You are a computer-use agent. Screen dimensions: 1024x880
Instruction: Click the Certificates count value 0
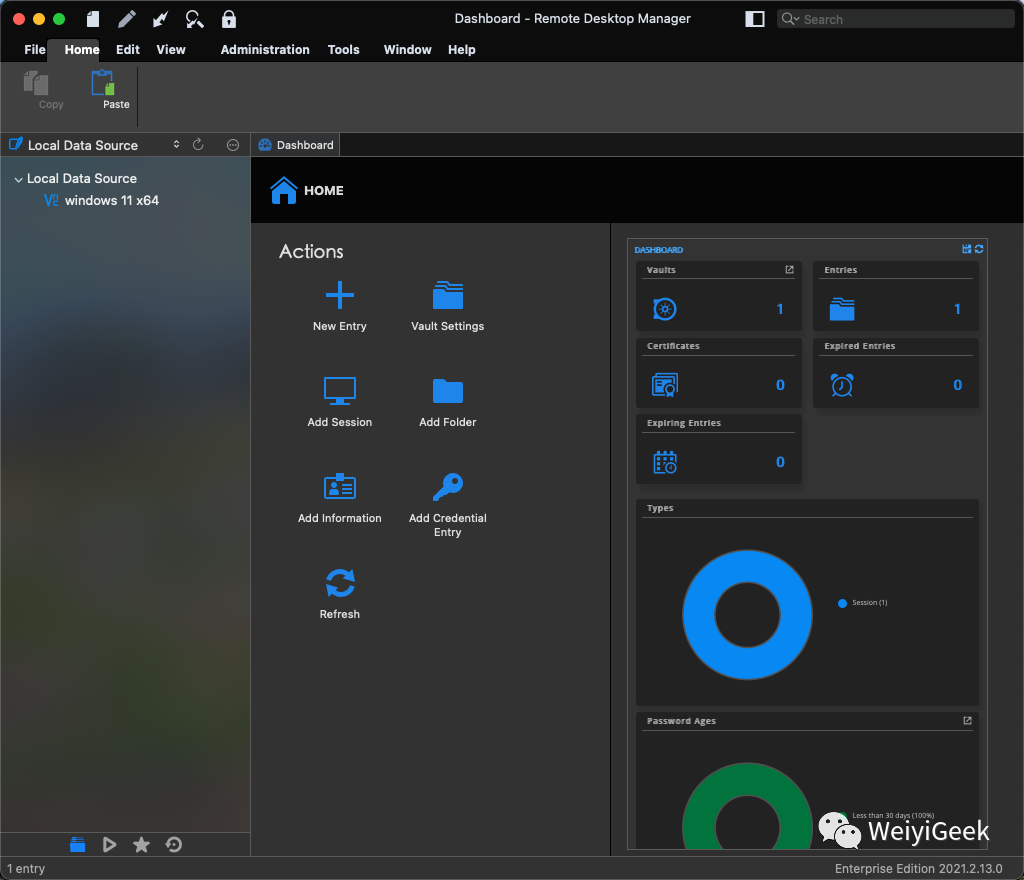click(780, 385)
